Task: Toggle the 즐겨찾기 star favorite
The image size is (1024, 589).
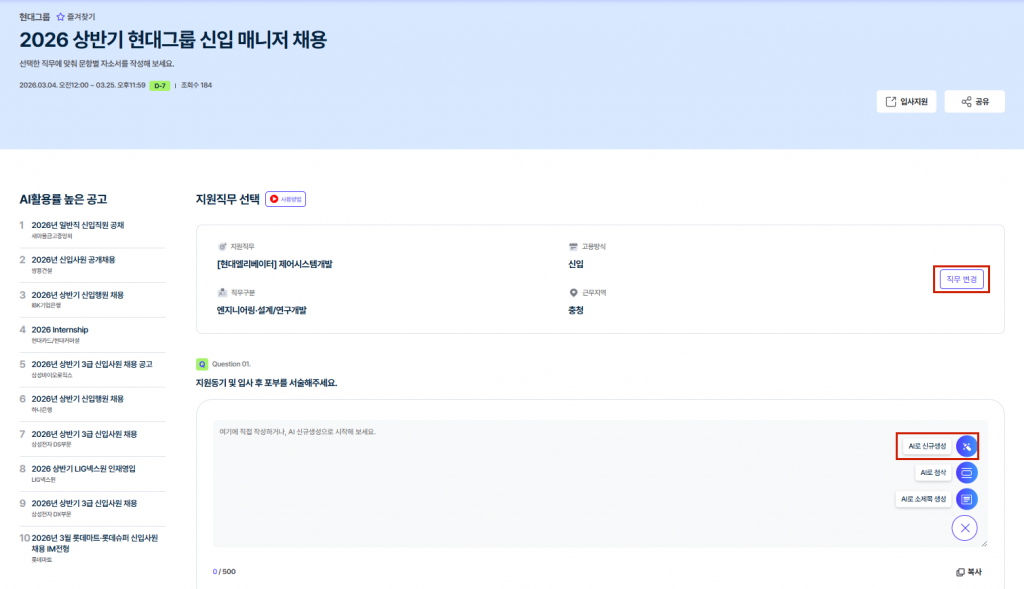Action: (61, 17)
